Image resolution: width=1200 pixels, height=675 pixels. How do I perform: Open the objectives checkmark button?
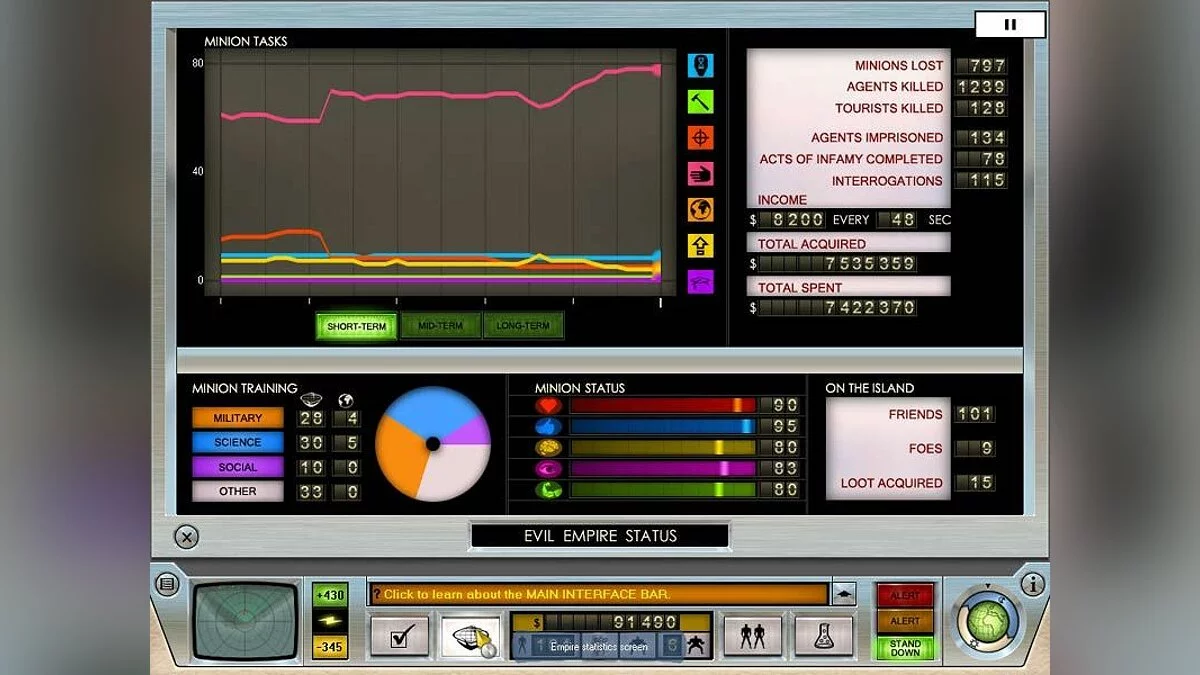point(399,636)
